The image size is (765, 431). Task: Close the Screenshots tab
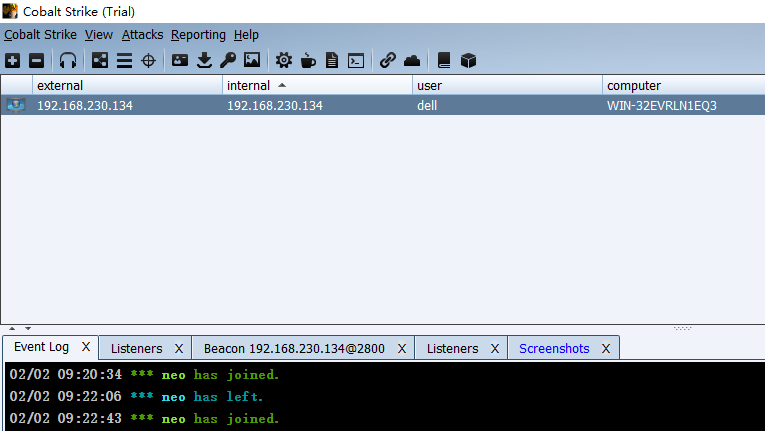(606, 349)
